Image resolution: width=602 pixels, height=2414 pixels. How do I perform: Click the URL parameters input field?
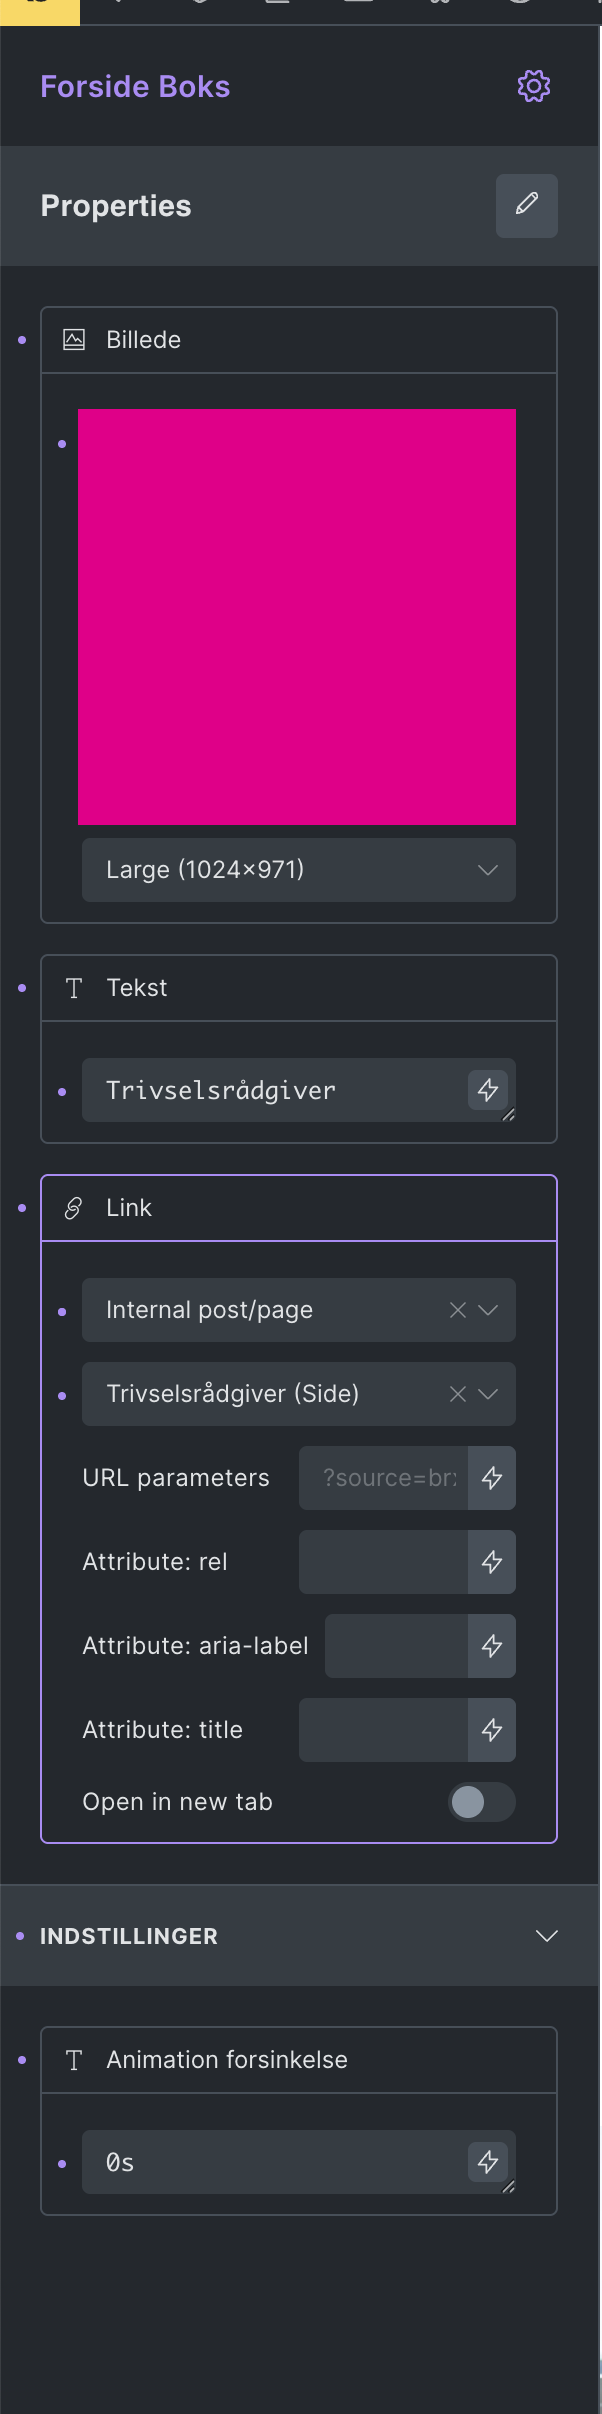click(384, 1477)
